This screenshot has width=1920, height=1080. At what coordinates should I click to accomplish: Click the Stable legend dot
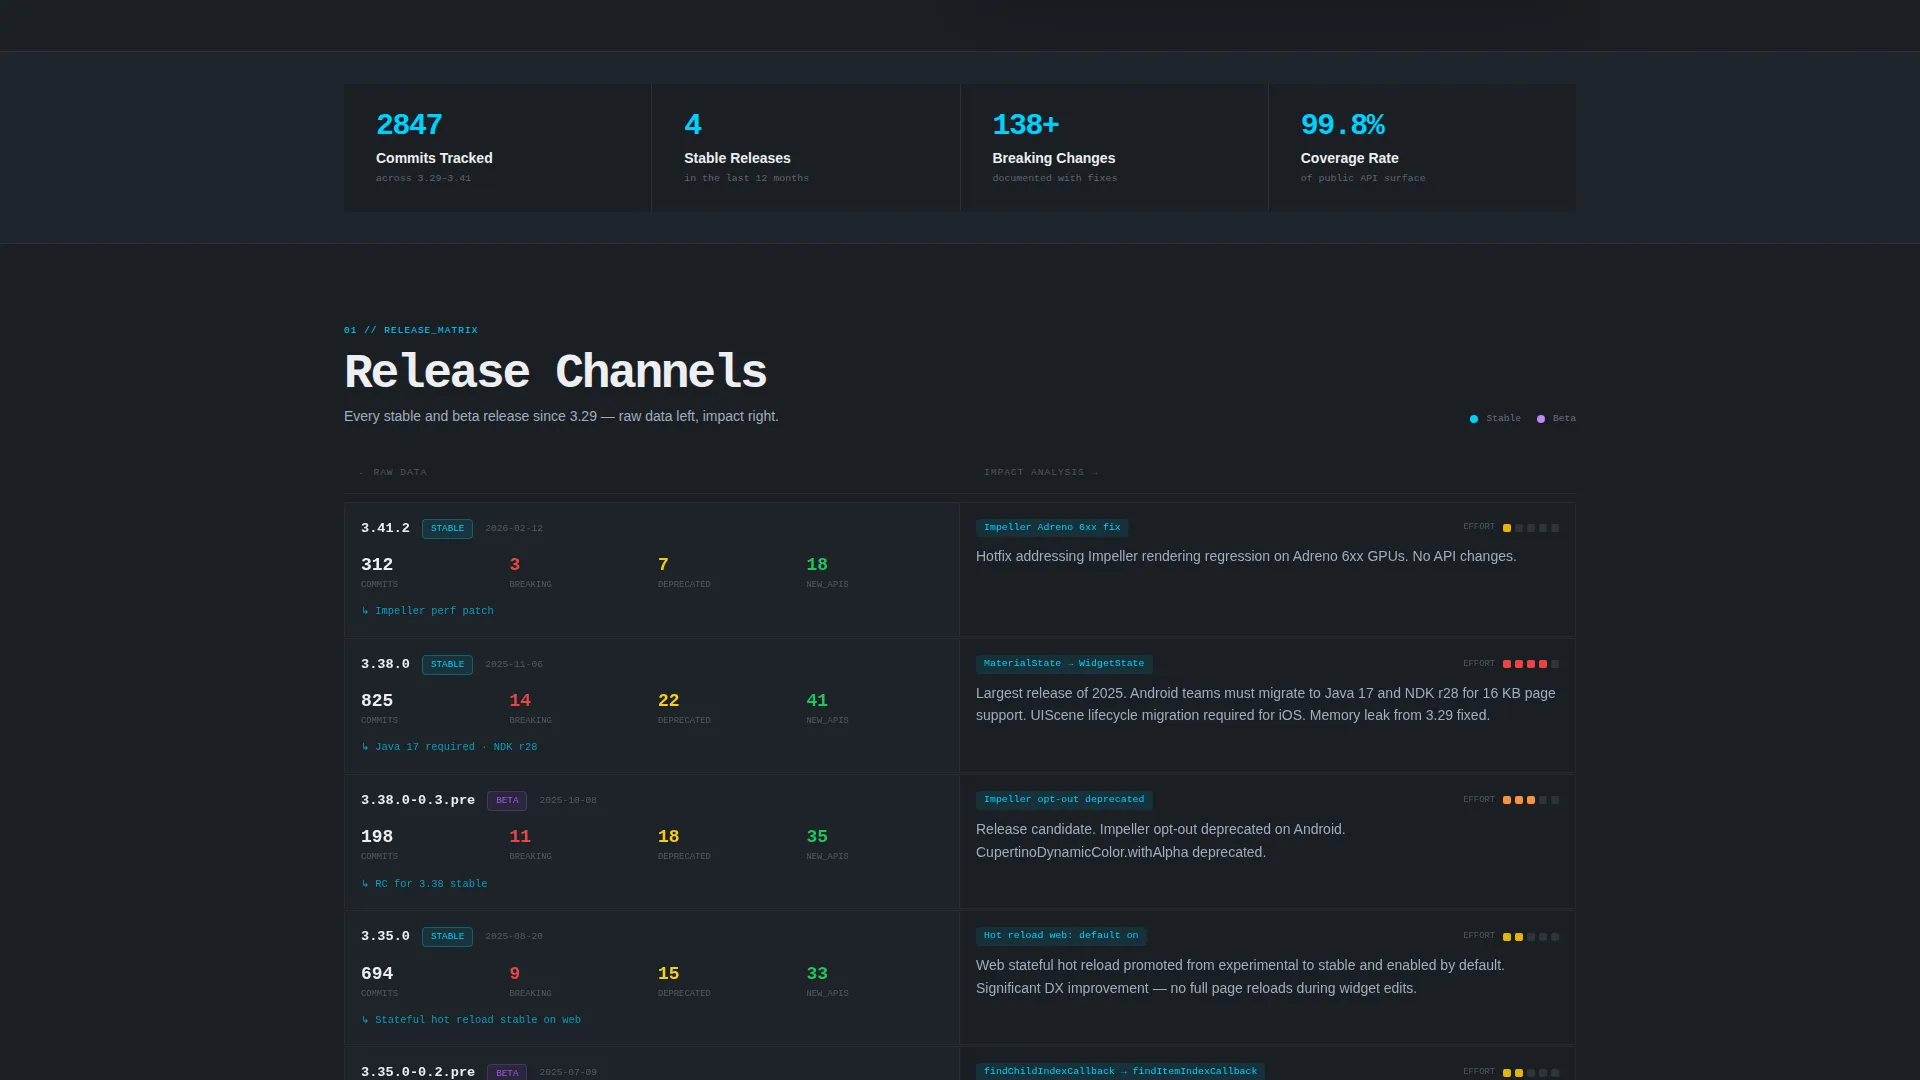[x=1474, y=419]
